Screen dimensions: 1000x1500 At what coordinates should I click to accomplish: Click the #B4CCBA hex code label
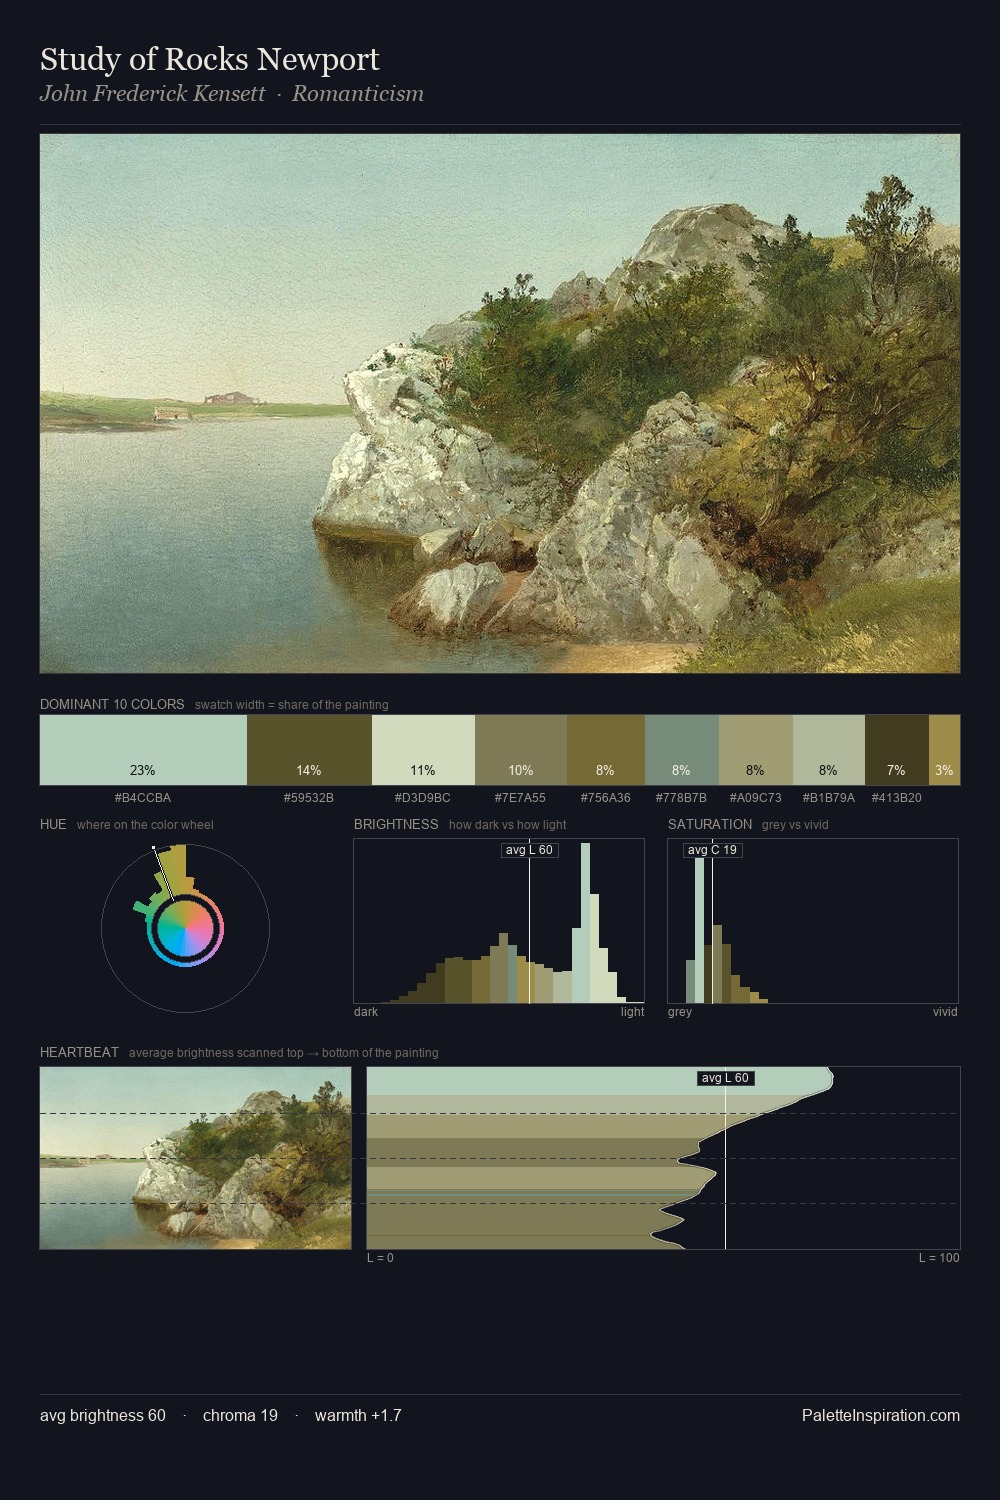click(x=143, y=798)
